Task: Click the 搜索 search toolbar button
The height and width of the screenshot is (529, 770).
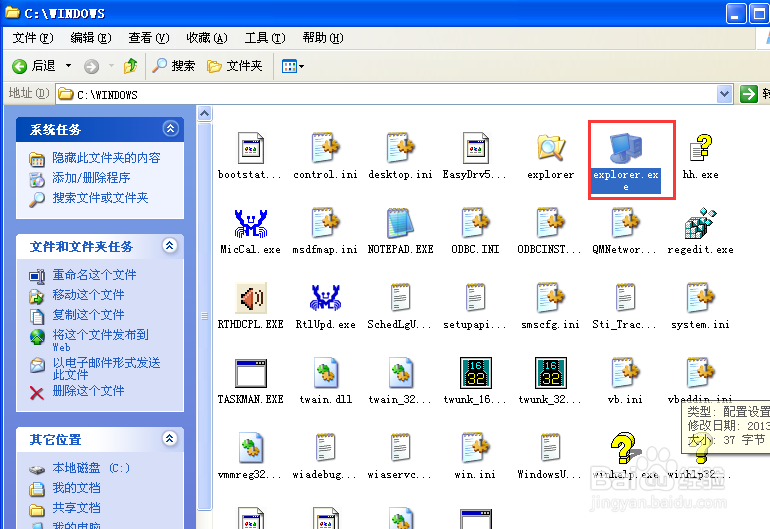Action: point(173,66)
